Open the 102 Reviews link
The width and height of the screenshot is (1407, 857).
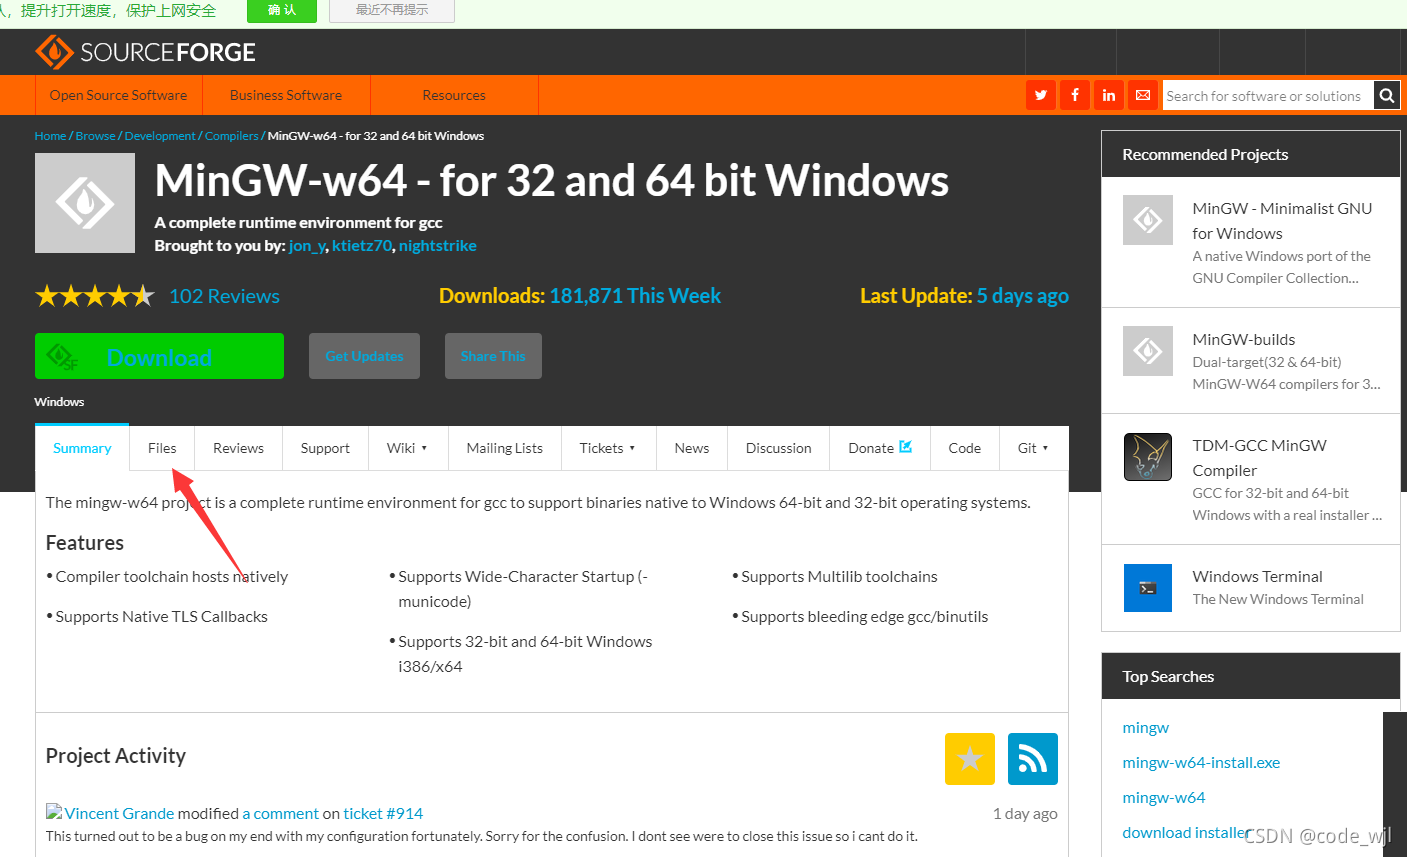[224, 296]
